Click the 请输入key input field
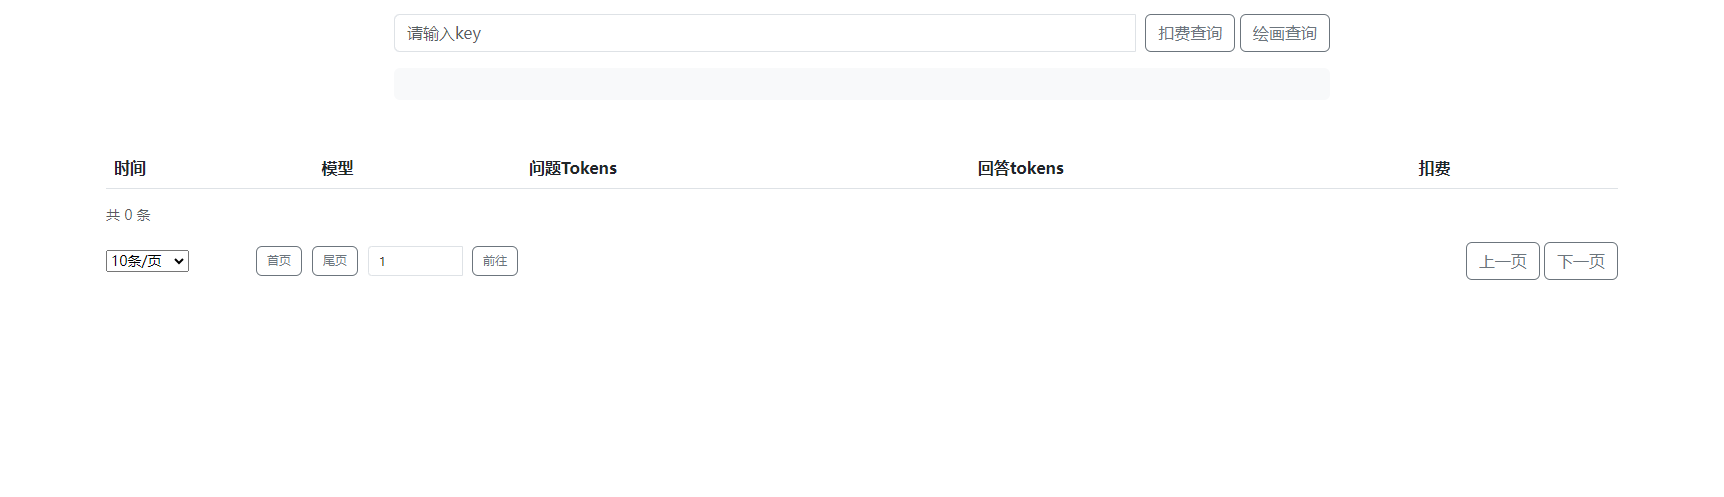 765,33
